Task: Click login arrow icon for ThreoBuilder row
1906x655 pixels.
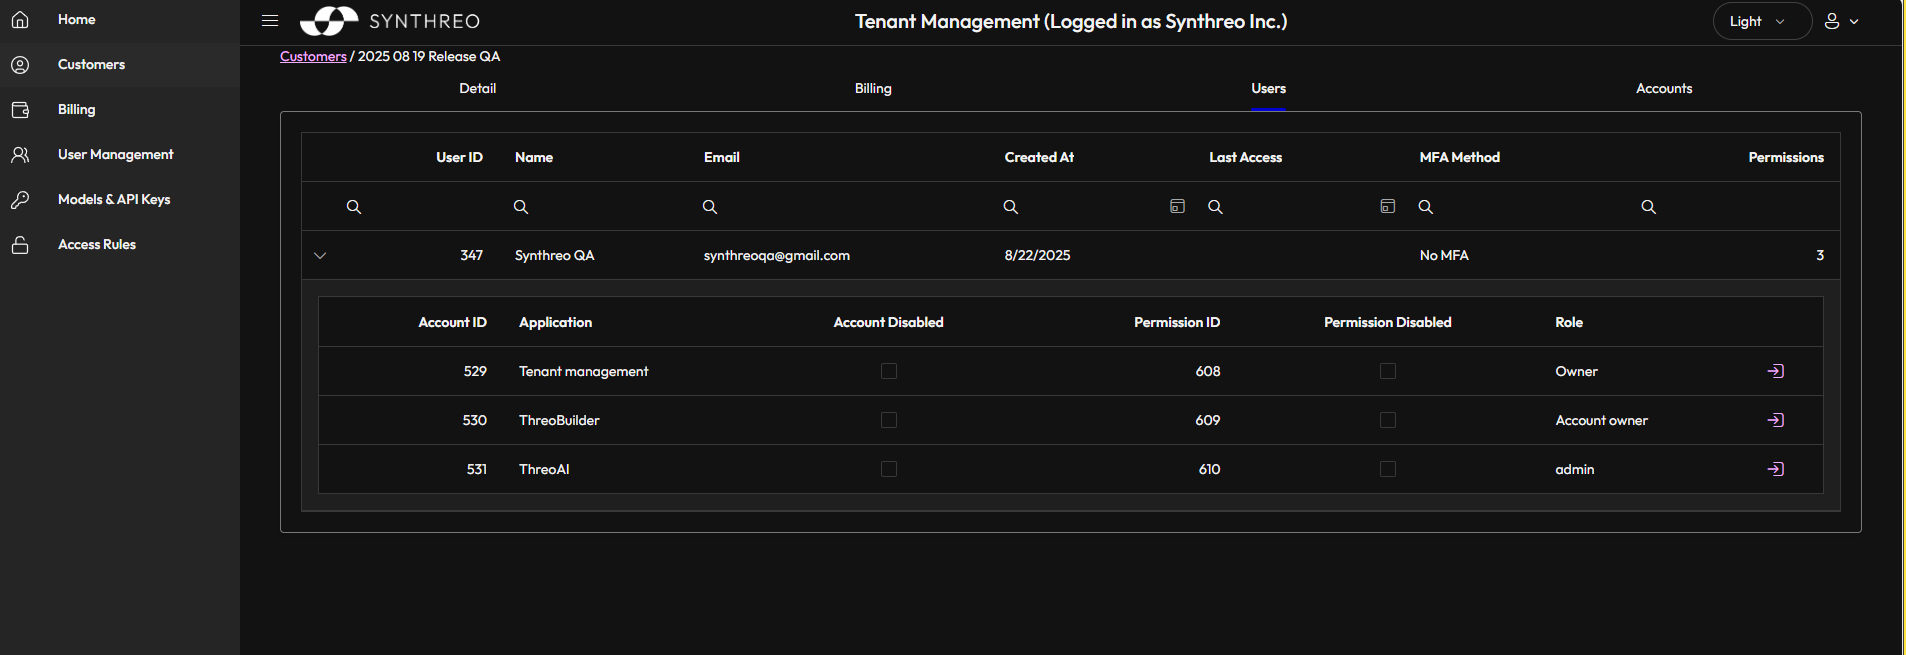Action: tap(1775, 420)
